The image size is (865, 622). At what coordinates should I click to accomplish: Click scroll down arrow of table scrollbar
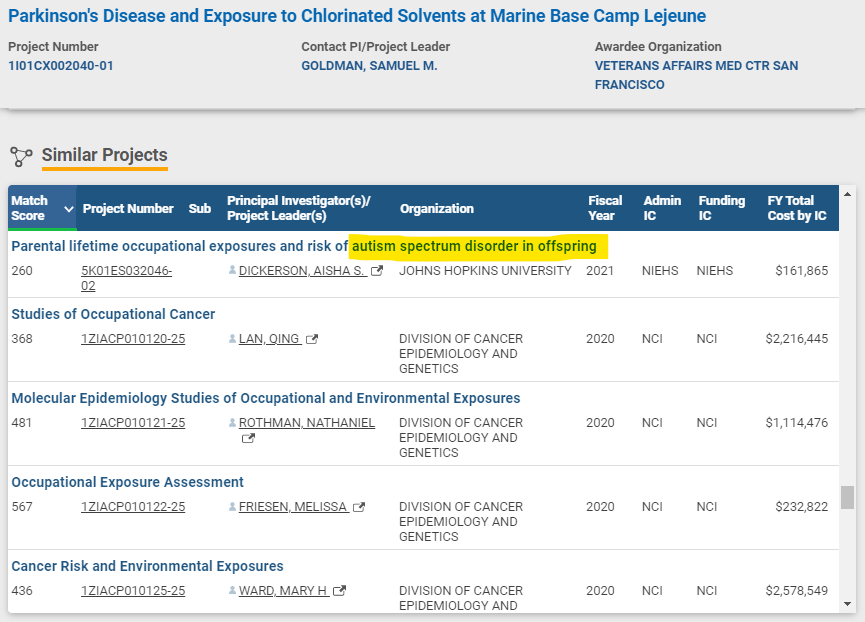click(x=847, y=604)
